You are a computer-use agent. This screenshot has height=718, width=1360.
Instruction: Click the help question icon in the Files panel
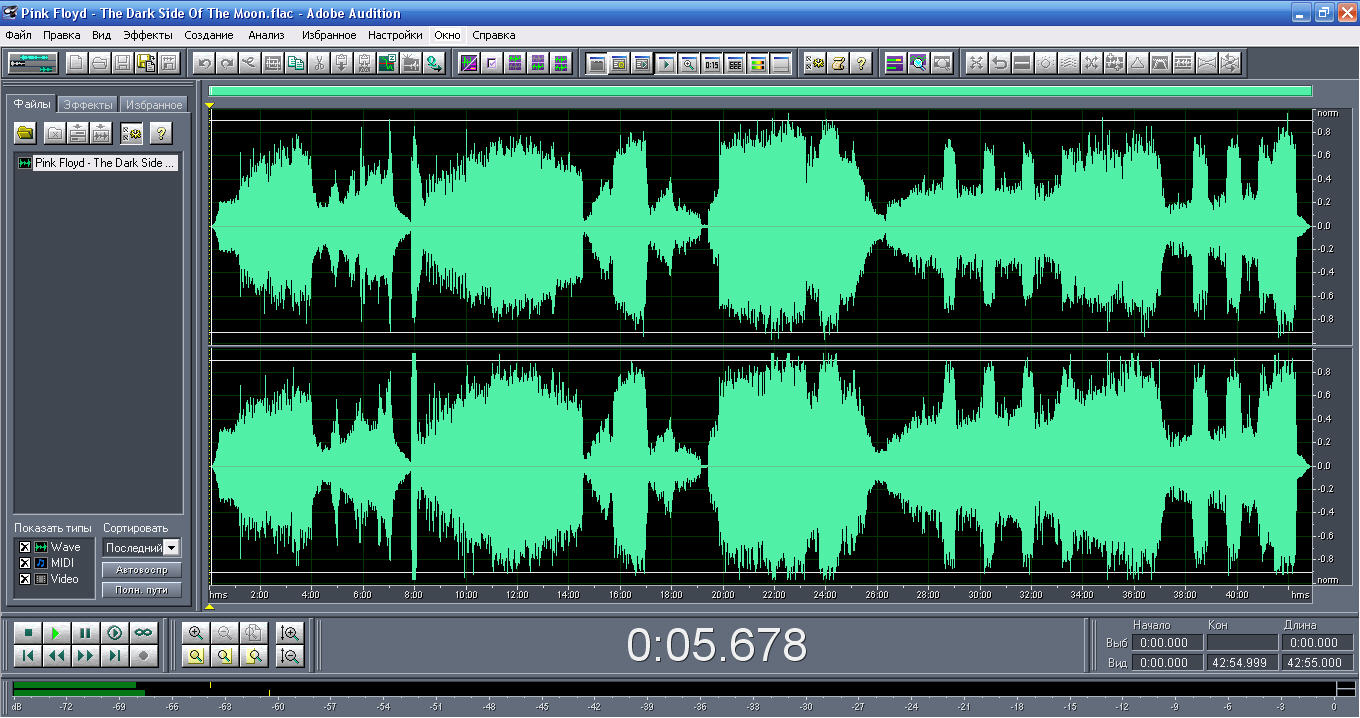coord(160,133)
